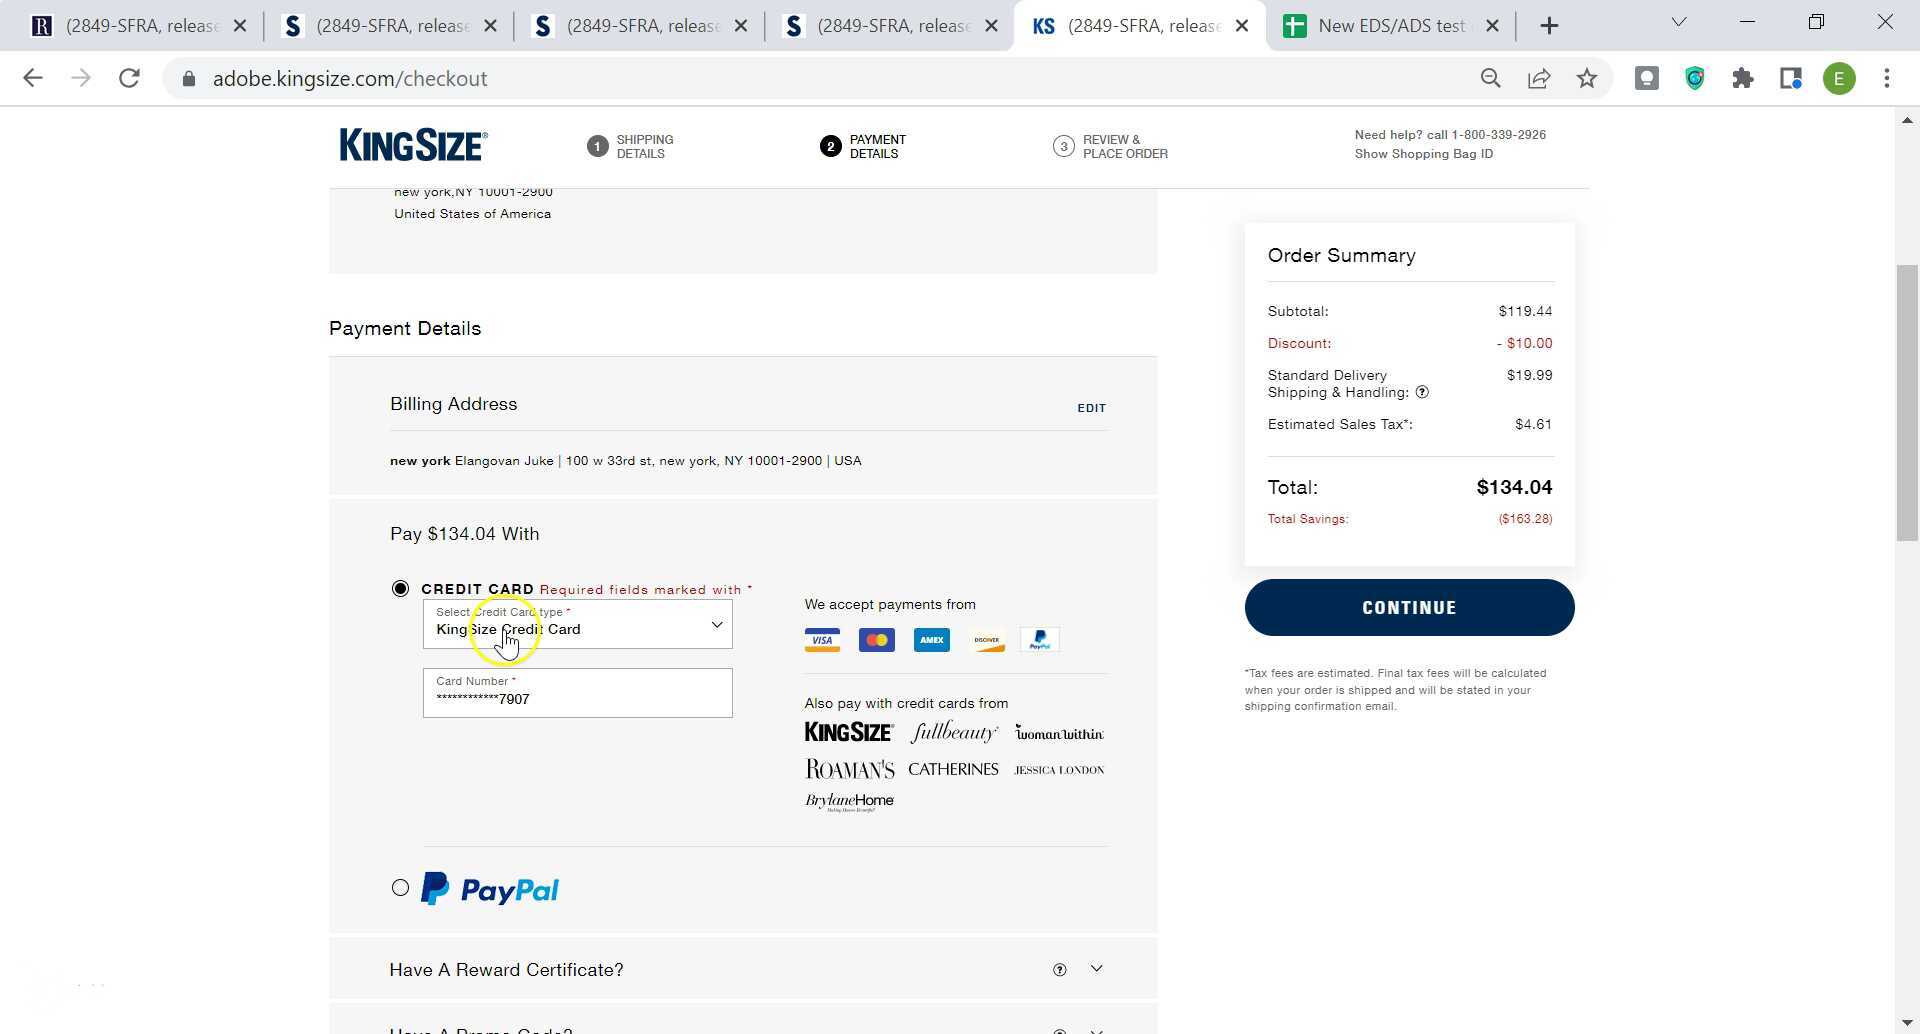
Task: Open the tab search dropdown arrow
Action: click(1679, 22)
